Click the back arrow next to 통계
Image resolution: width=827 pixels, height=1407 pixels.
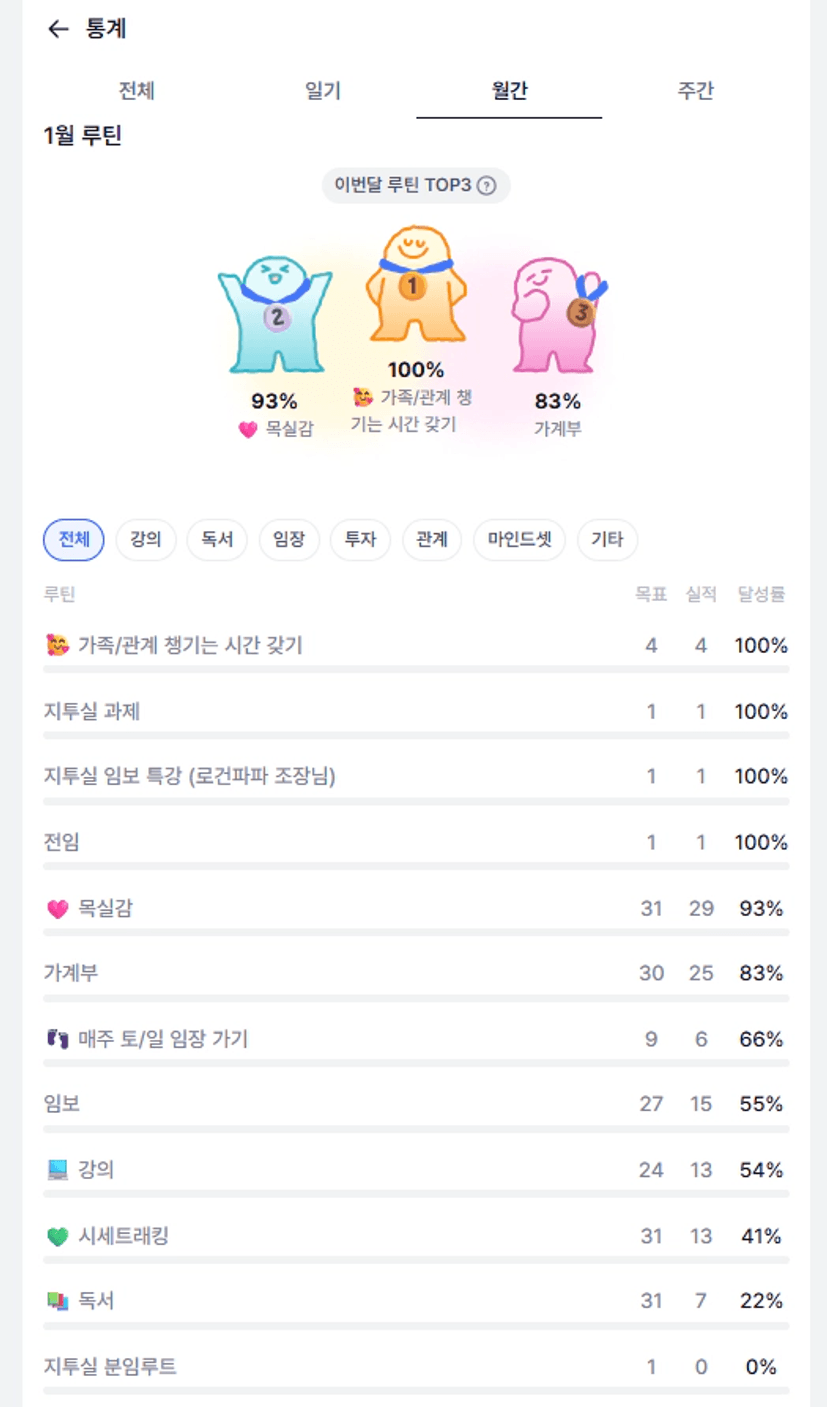(x=58, y=29)
